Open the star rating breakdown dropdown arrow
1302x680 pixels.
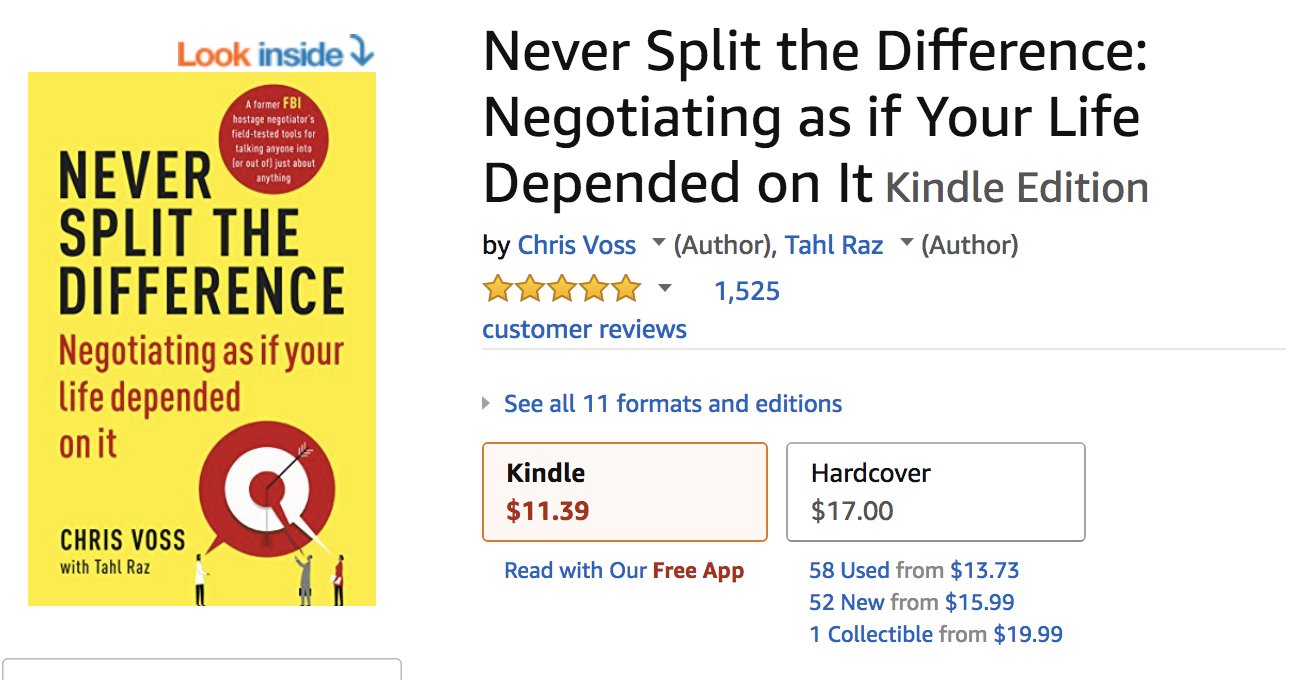(x=664, y=290)
